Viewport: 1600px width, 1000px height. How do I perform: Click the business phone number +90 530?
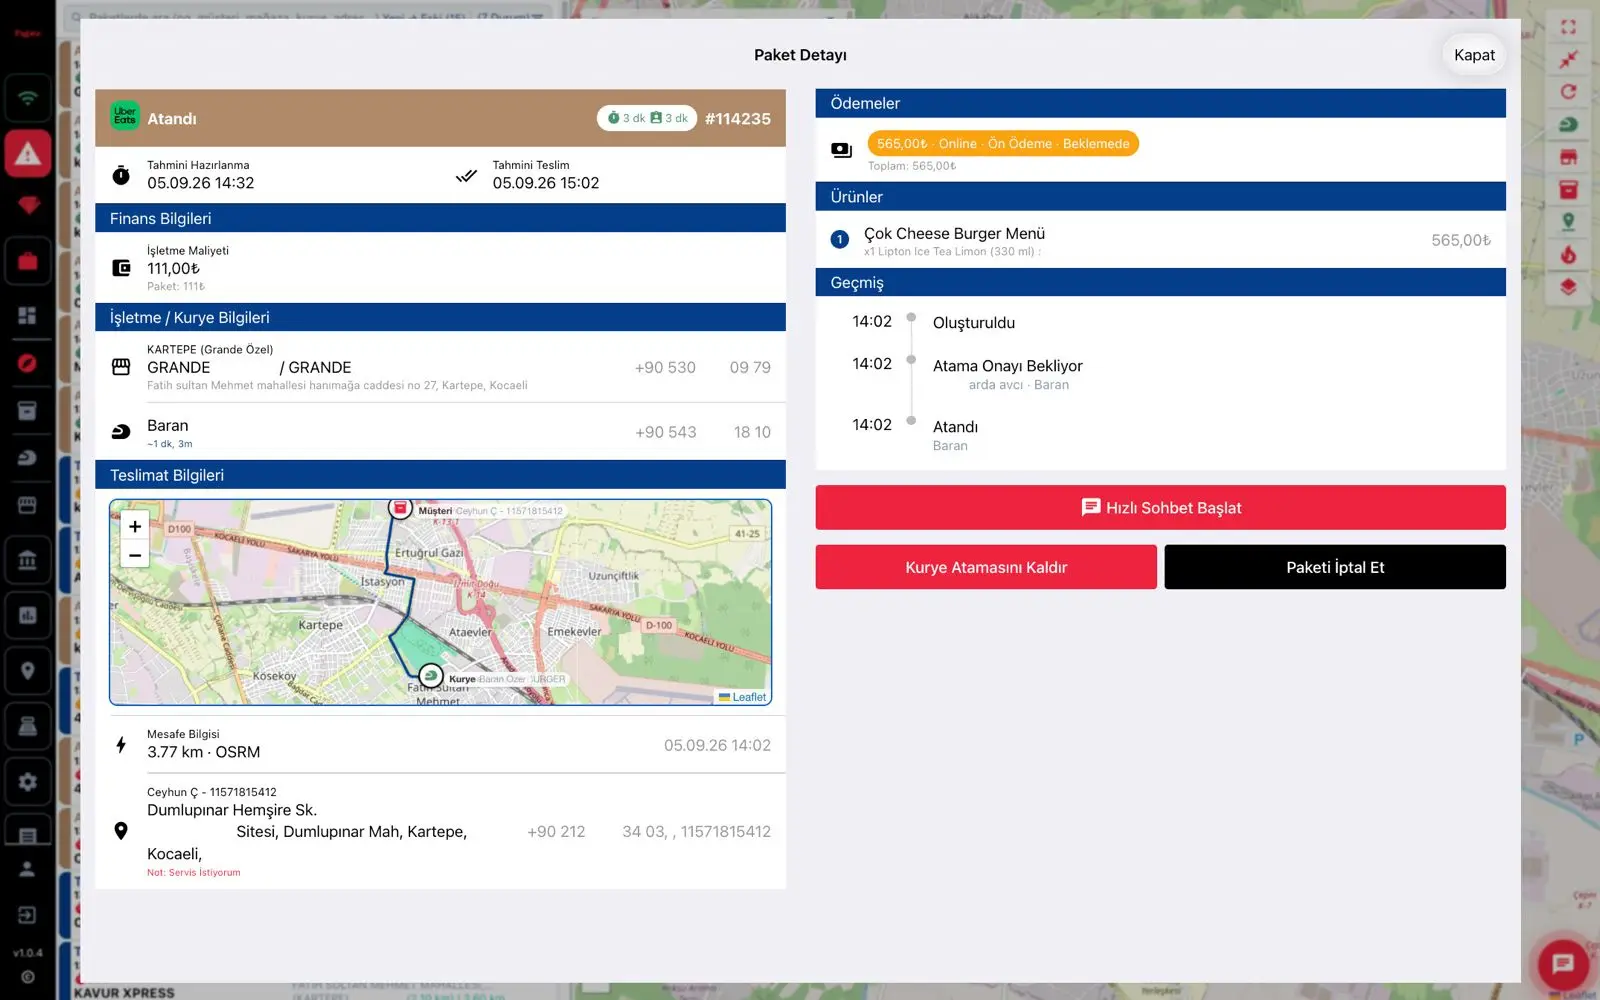coord(703,368)
